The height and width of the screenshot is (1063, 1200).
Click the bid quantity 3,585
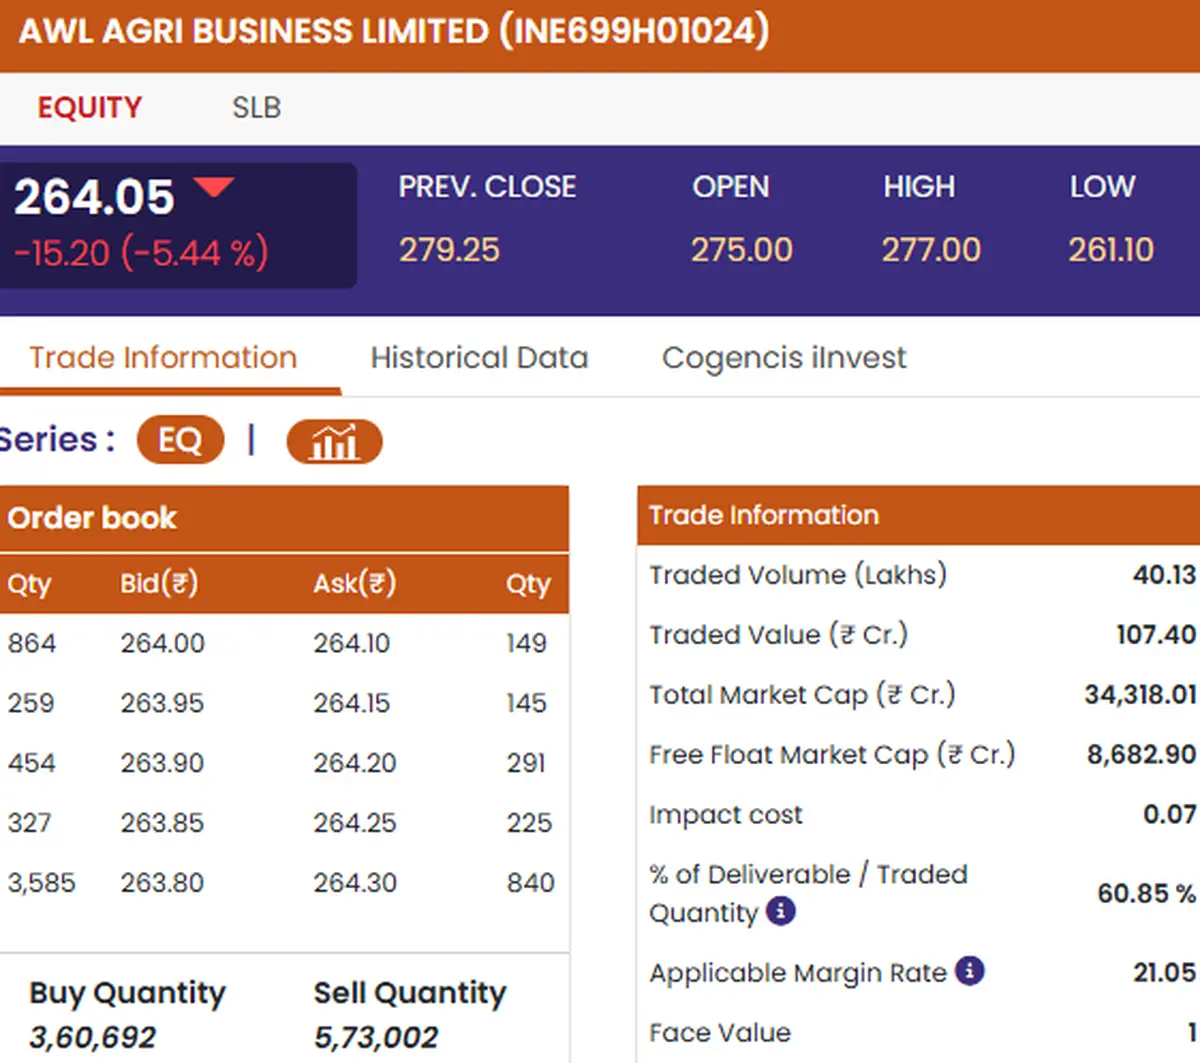(x=42, y=883)
